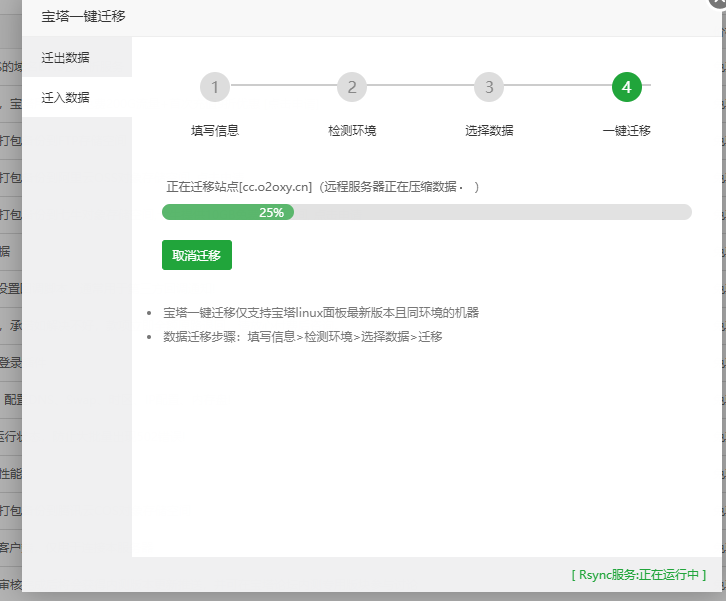Click step 2 circle 检测环境
The height and width of the screenshot is (601, 726).
[x=352, y=87]
